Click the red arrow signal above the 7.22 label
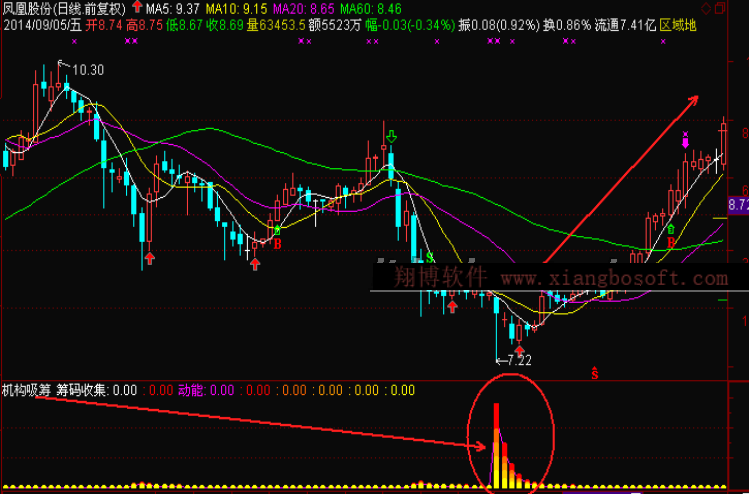This screenshot has width=749, height=494. 519,350
